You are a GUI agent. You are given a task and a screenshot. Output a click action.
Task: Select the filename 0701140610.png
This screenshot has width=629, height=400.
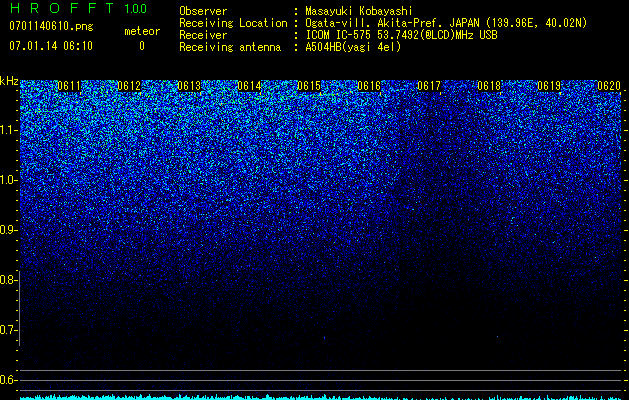point(51,27)
